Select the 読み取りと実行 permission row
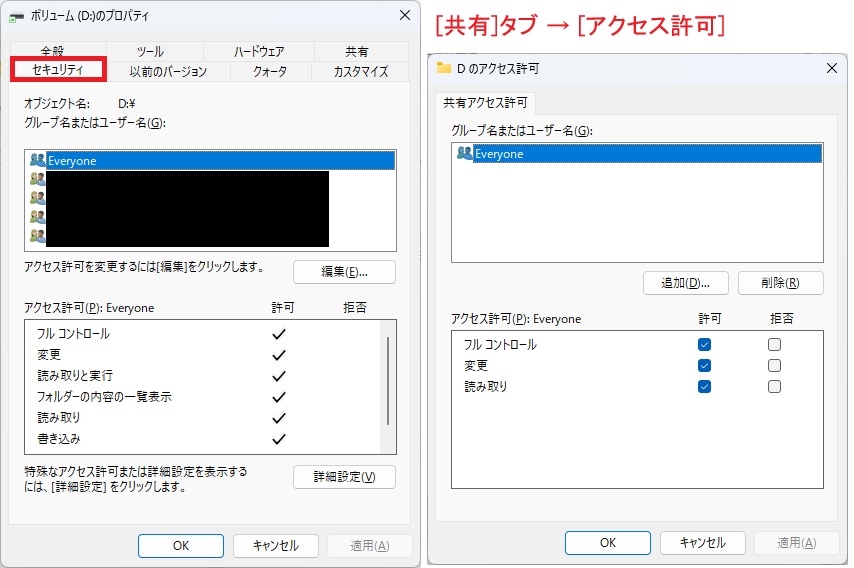Viewport: 854px width, 568px height. [203, 376]
